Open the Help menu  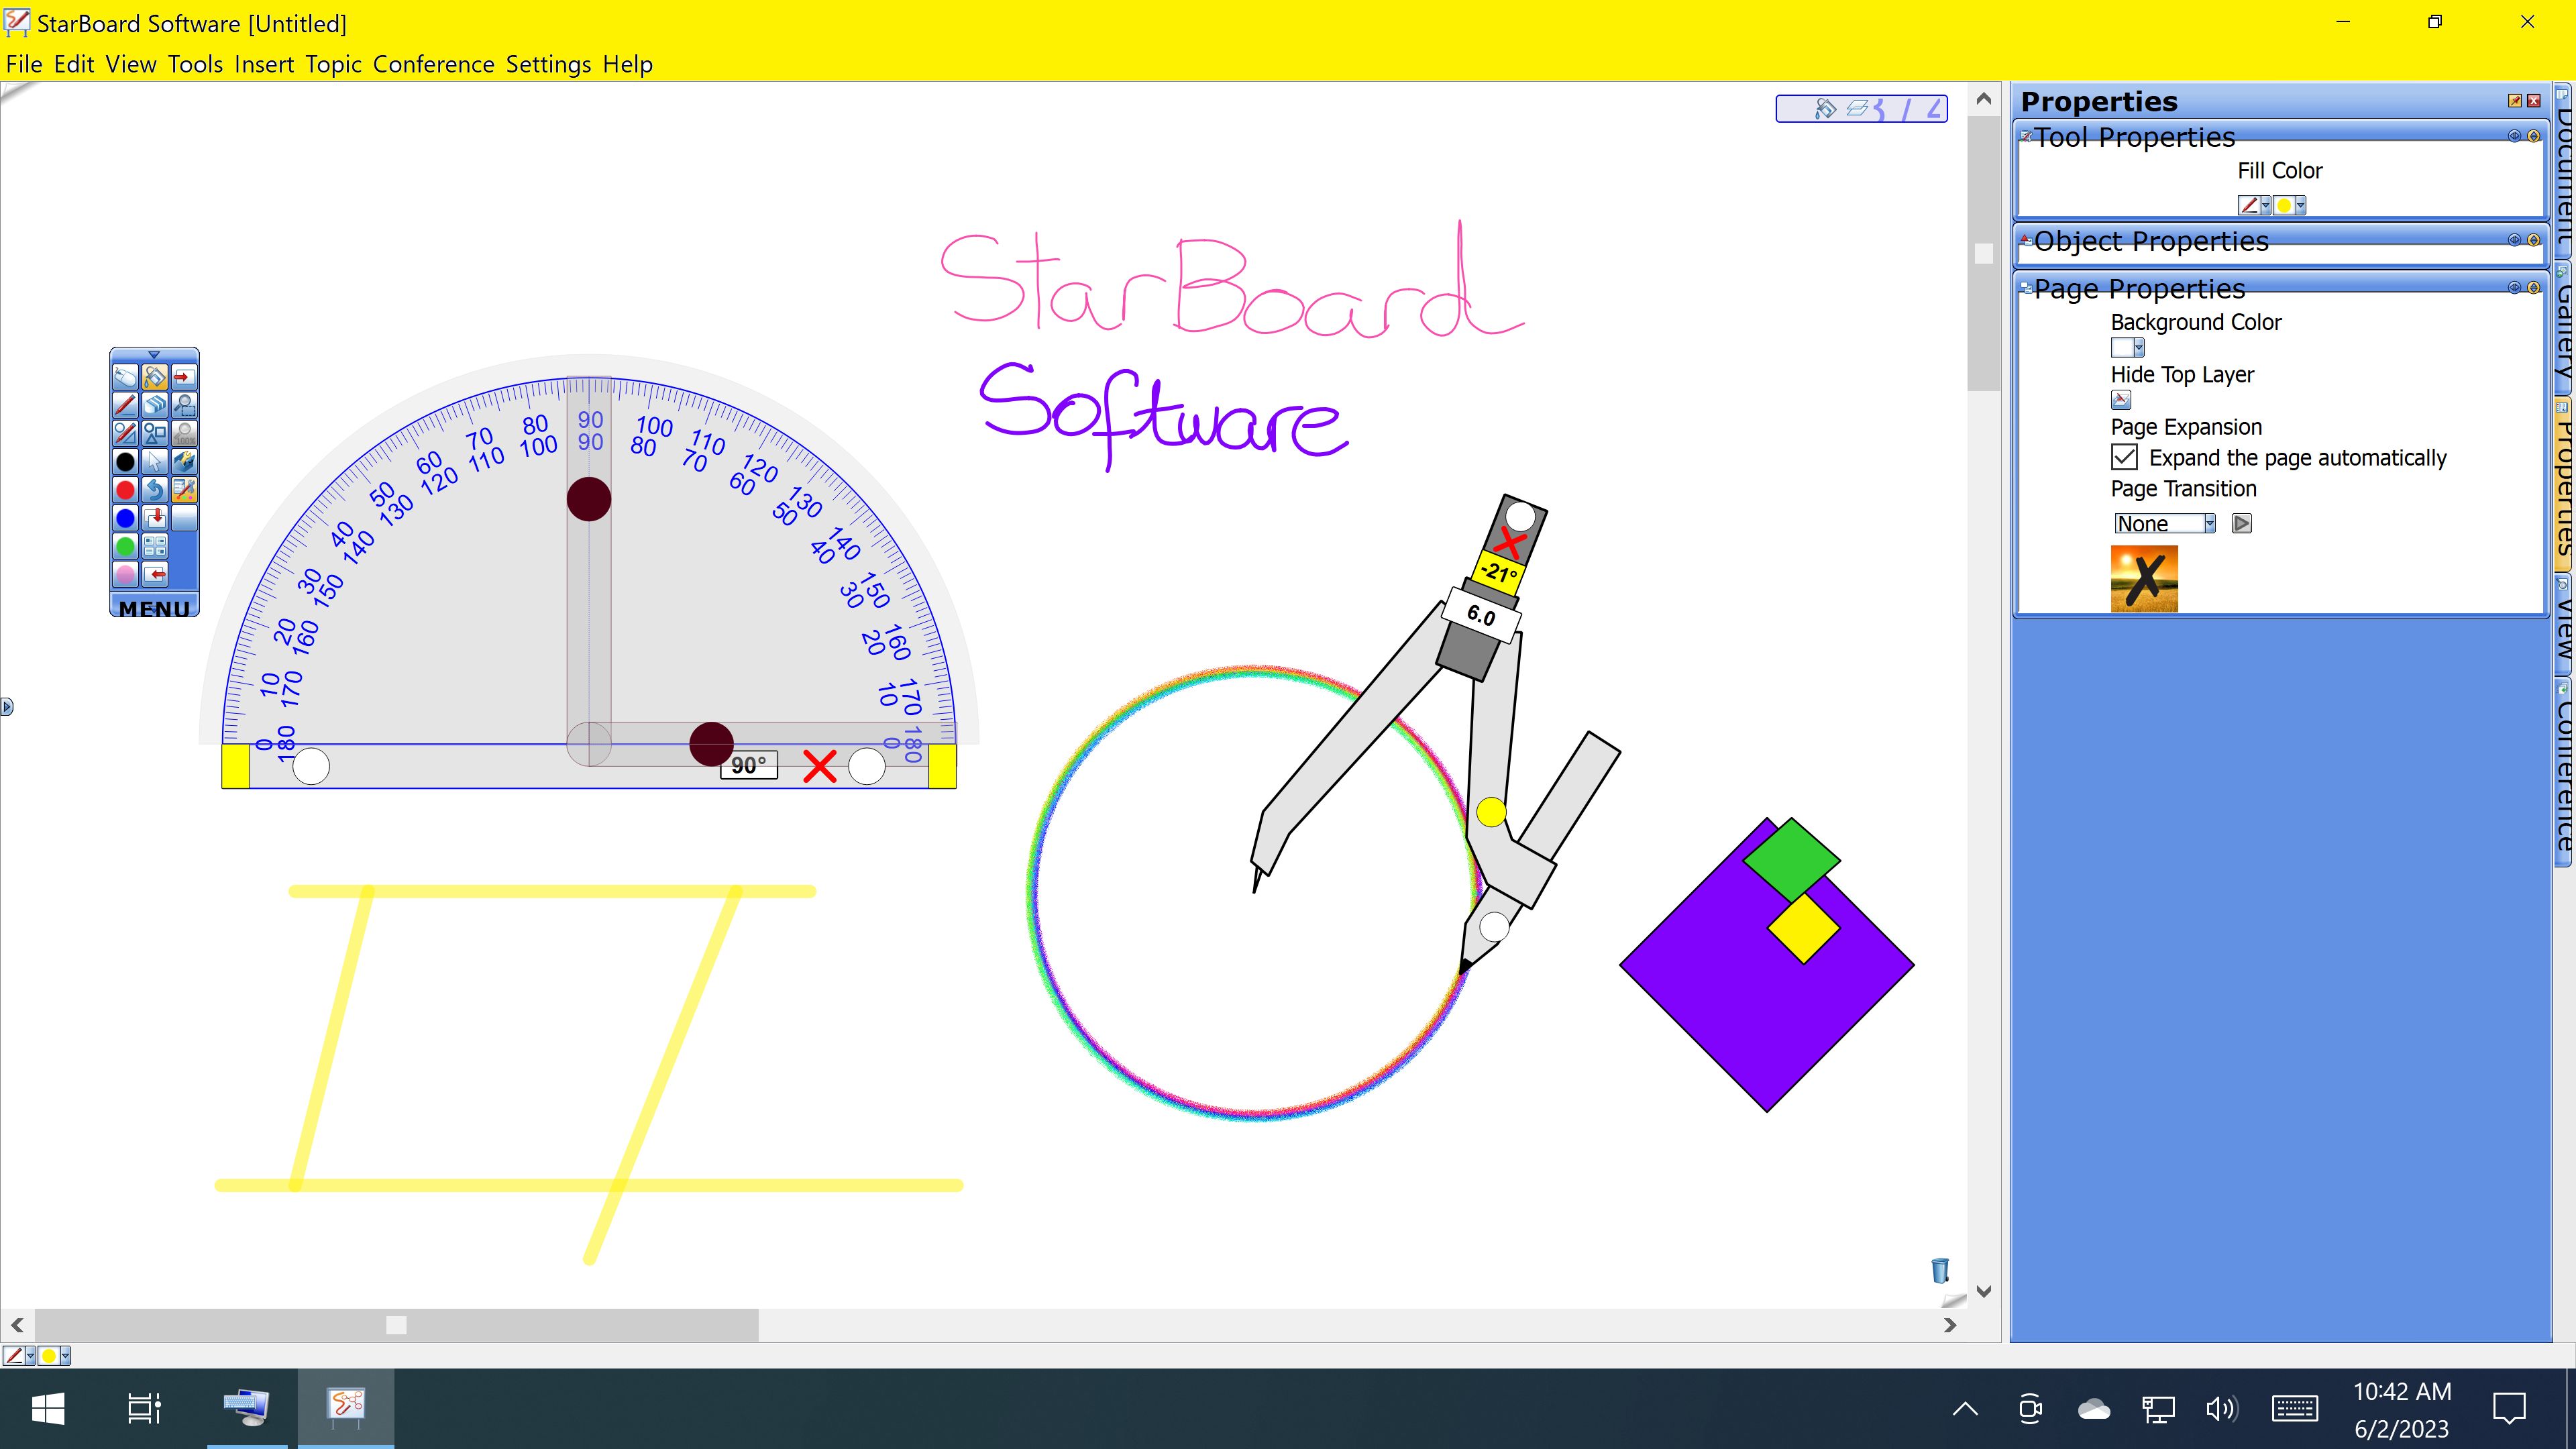click(x=627, y=64)
